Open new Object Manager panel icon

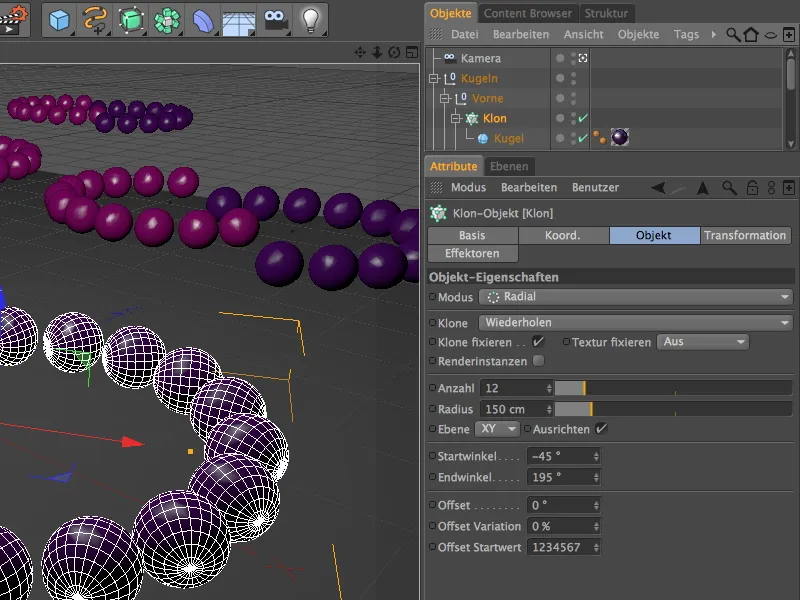coord(789,35)
